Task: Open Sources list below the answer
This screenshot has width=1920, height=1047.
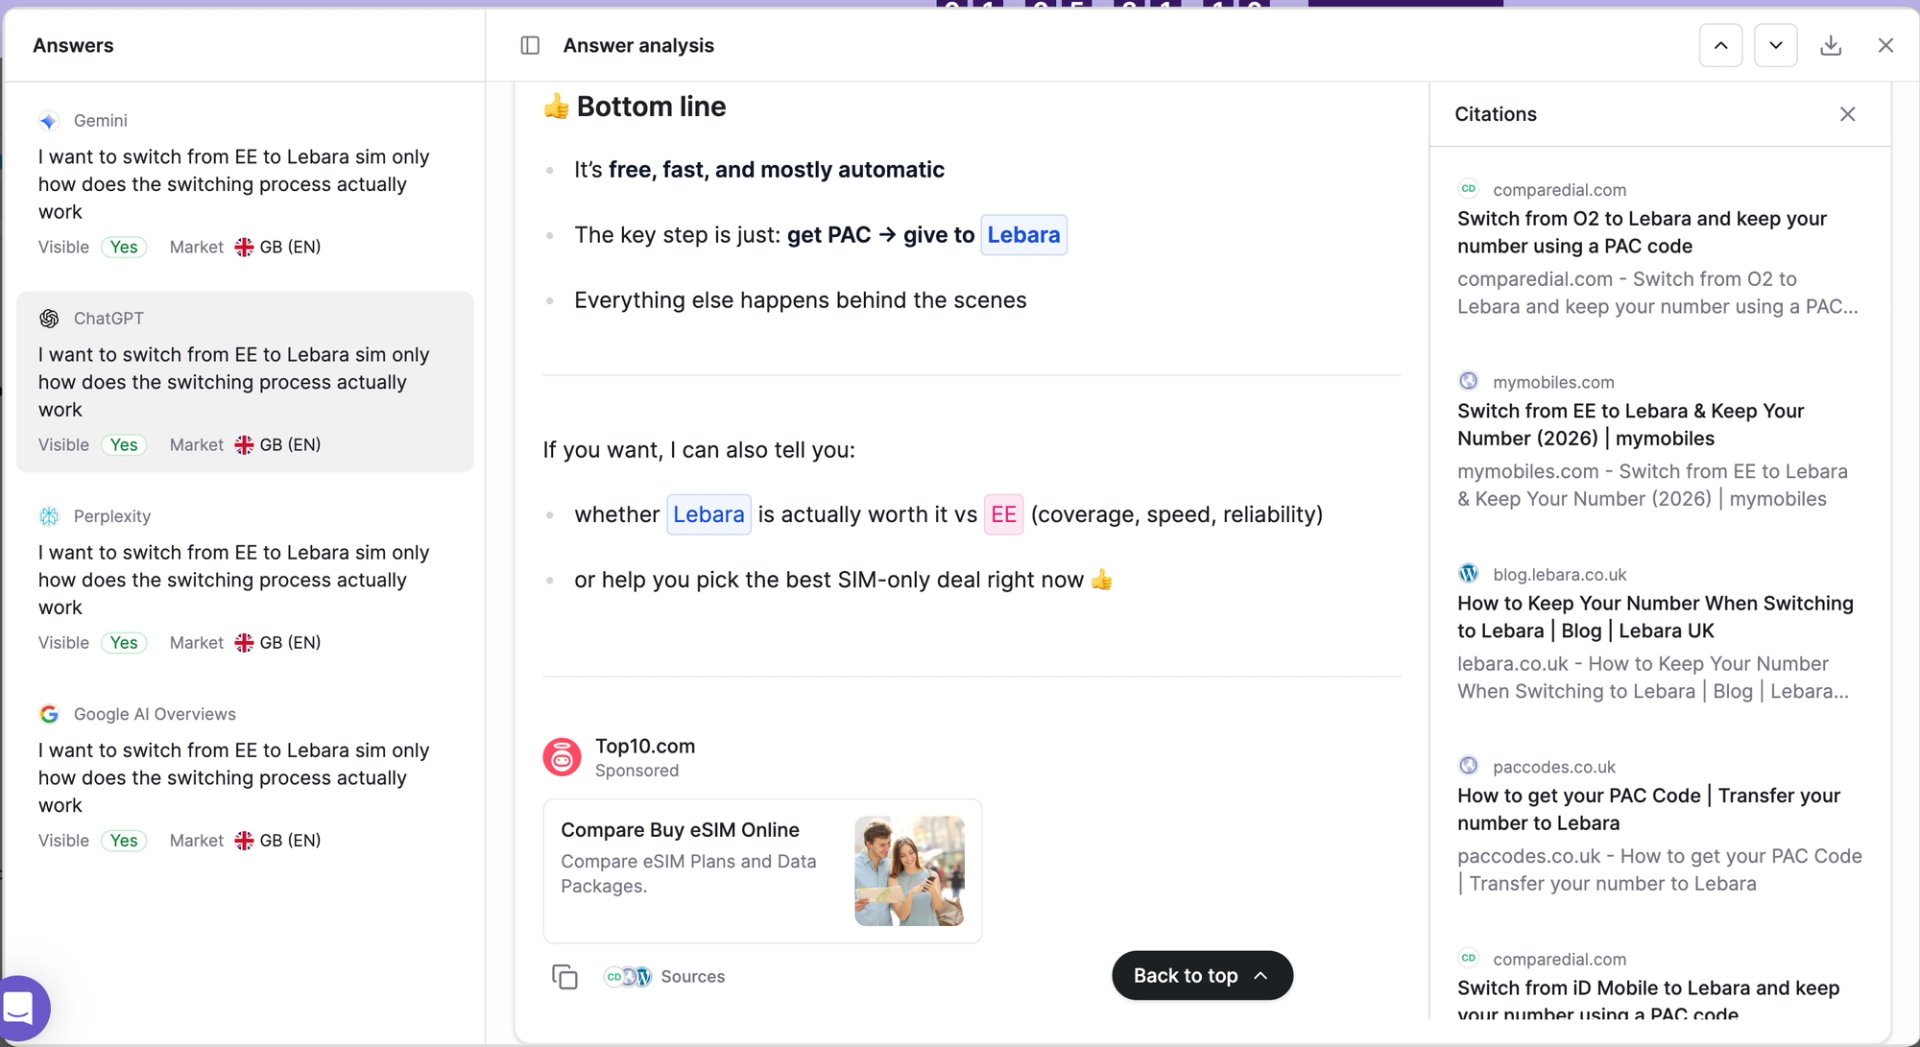Action: pyautogui.click(x=692, y=976)
